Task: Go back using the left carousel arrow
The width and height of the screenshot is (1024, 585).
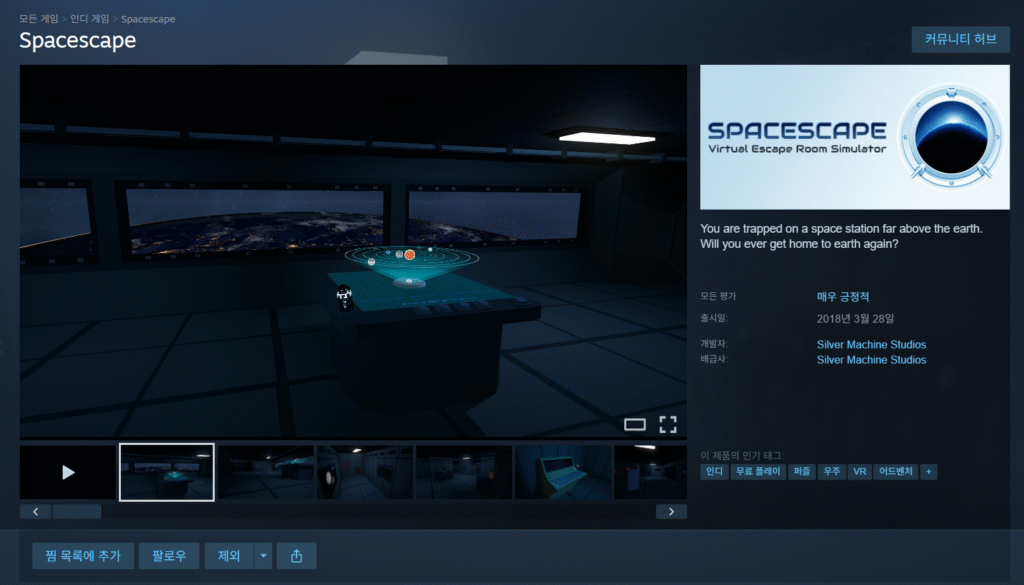Action: tap(35, 510)
